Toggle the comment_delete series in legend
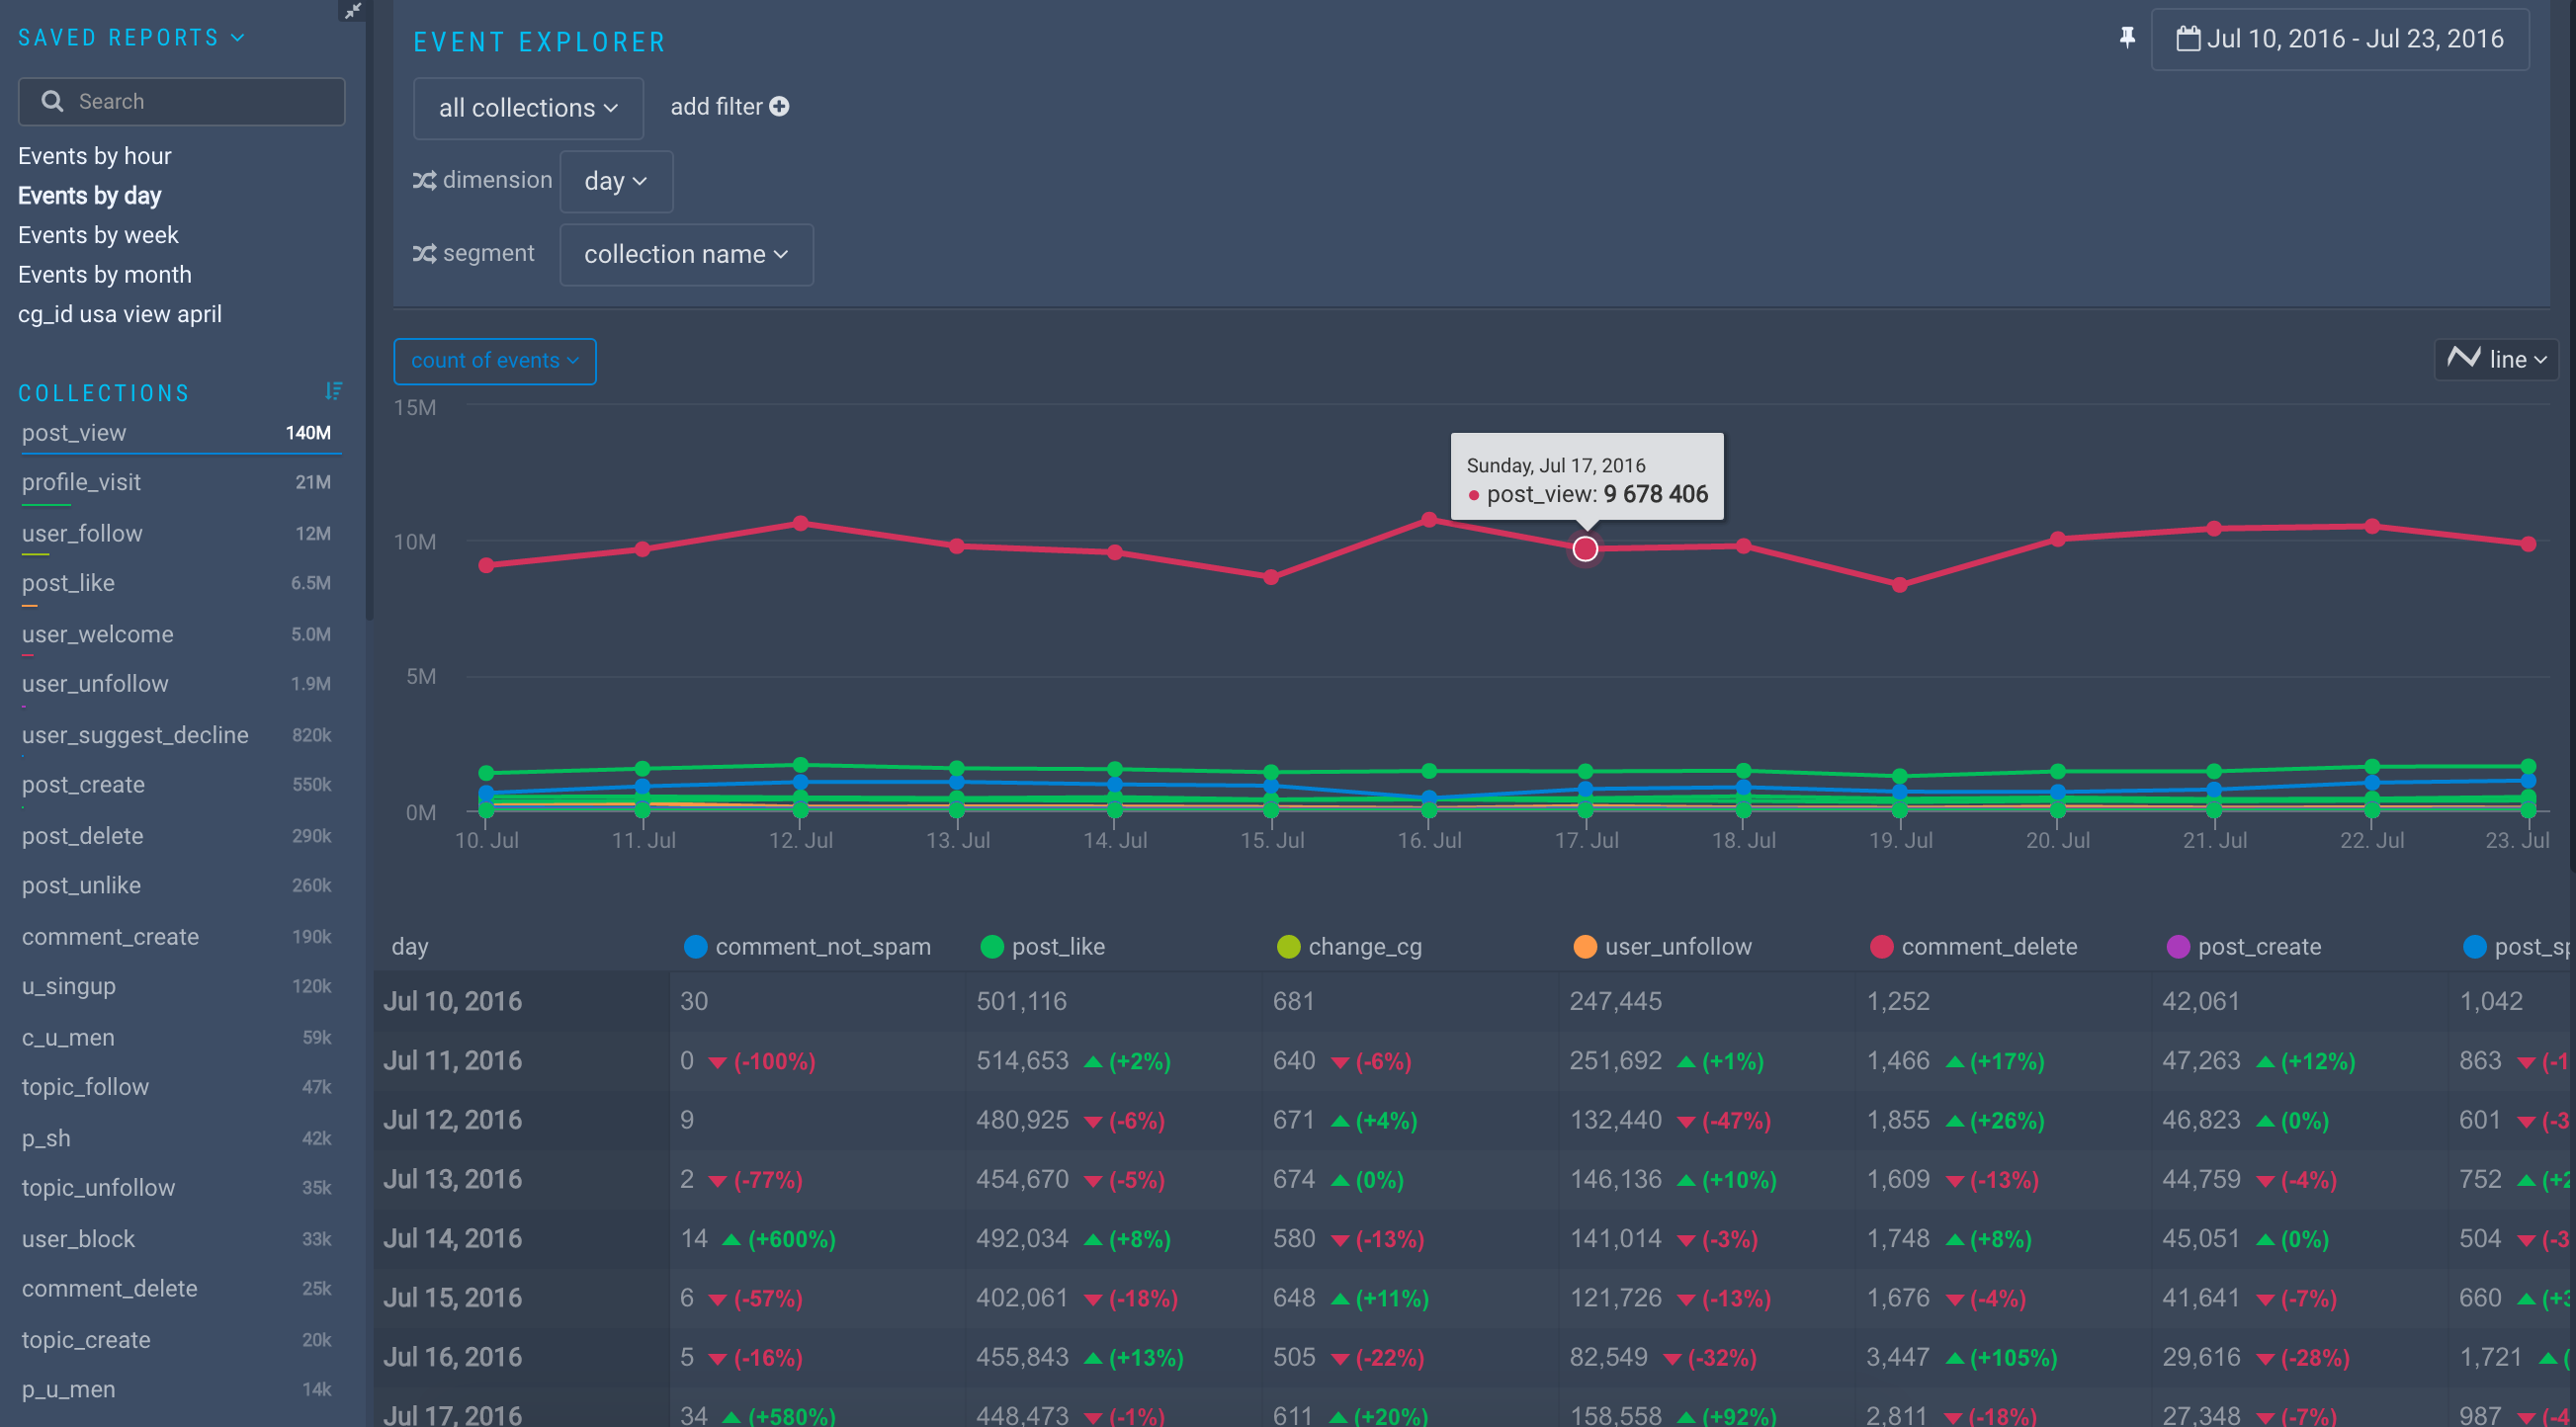Viewport: 2576px width, 1427px height. pos(1988,946)
